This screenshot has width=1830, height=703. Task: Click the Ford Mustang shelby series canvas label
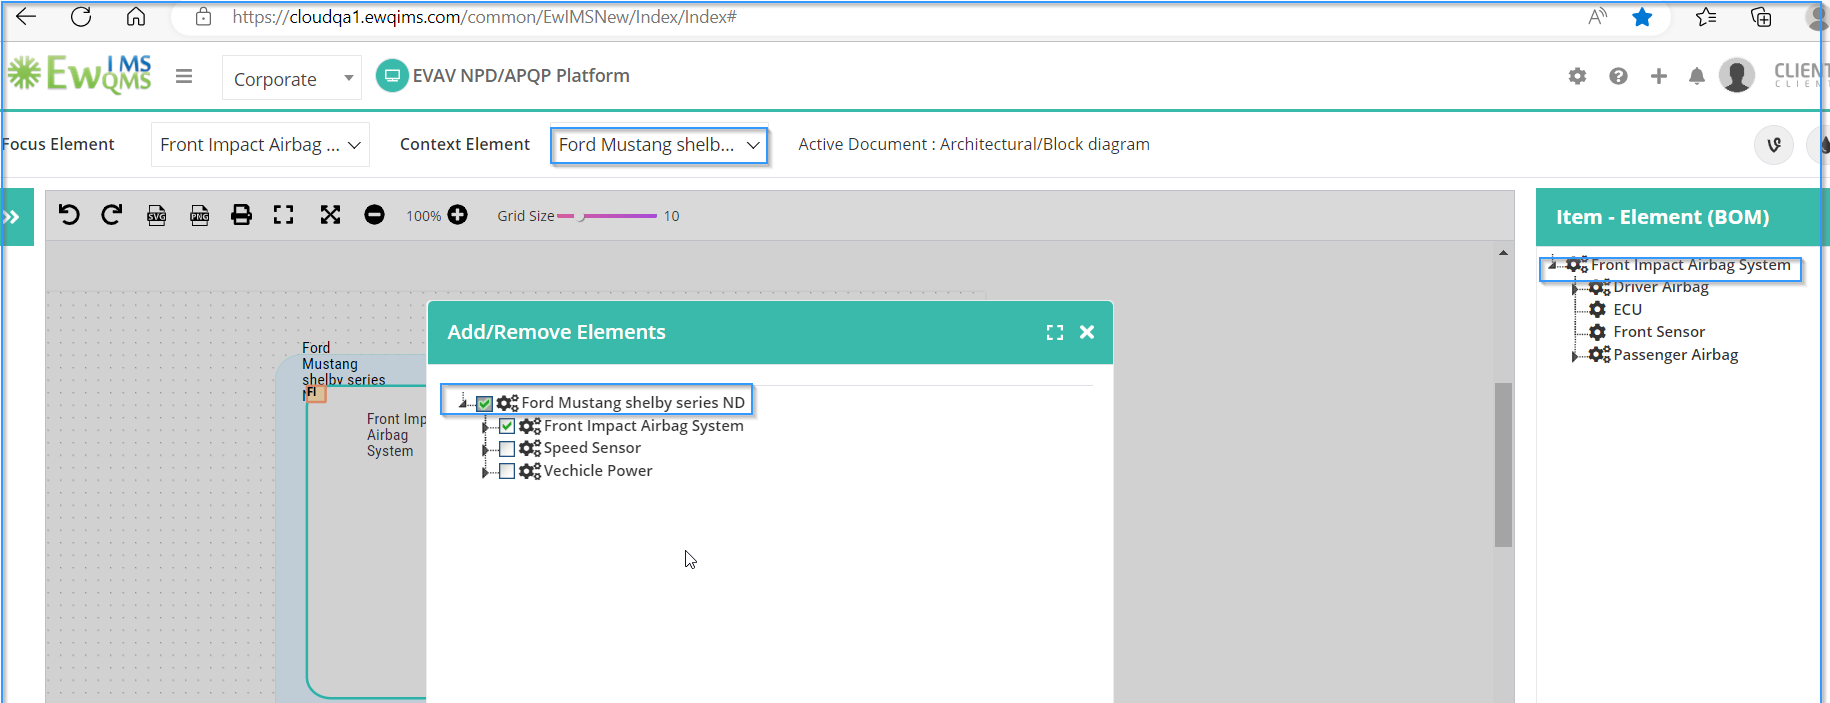[x=344, y=364]
